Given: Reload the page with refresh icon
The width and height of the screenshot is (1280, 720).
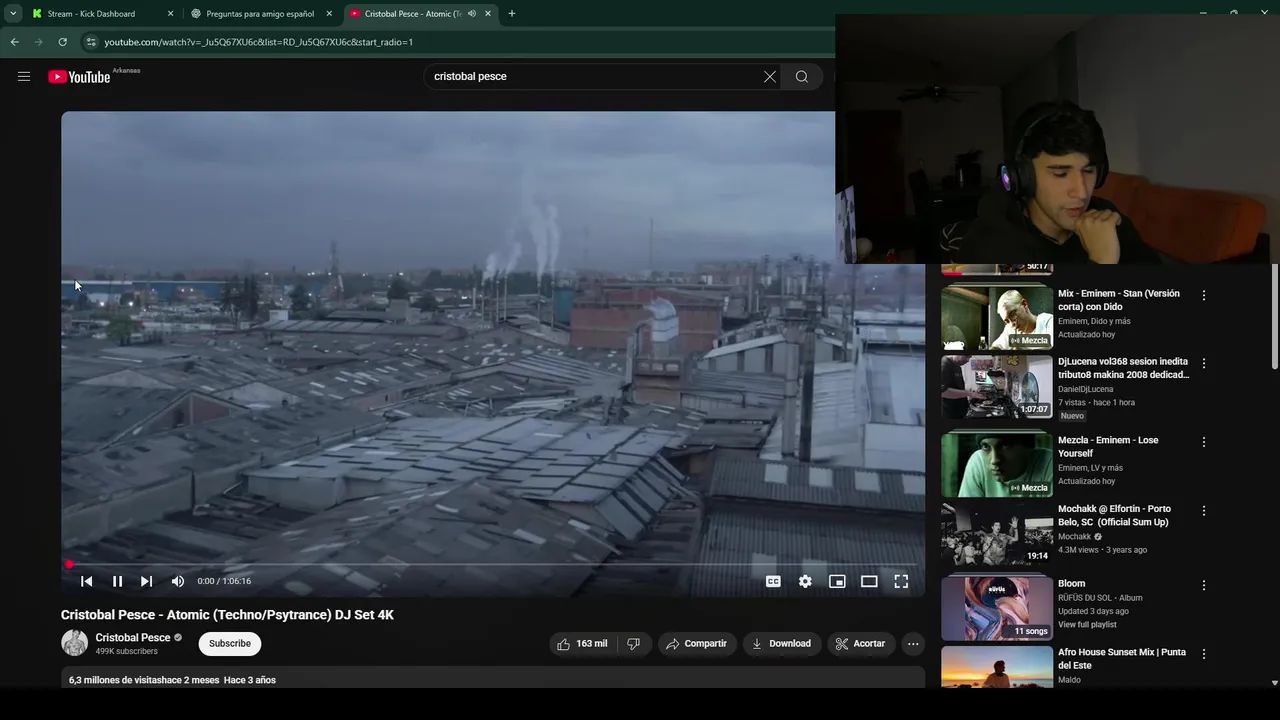Looking at the screenshot, I should [x=62, y=42].
